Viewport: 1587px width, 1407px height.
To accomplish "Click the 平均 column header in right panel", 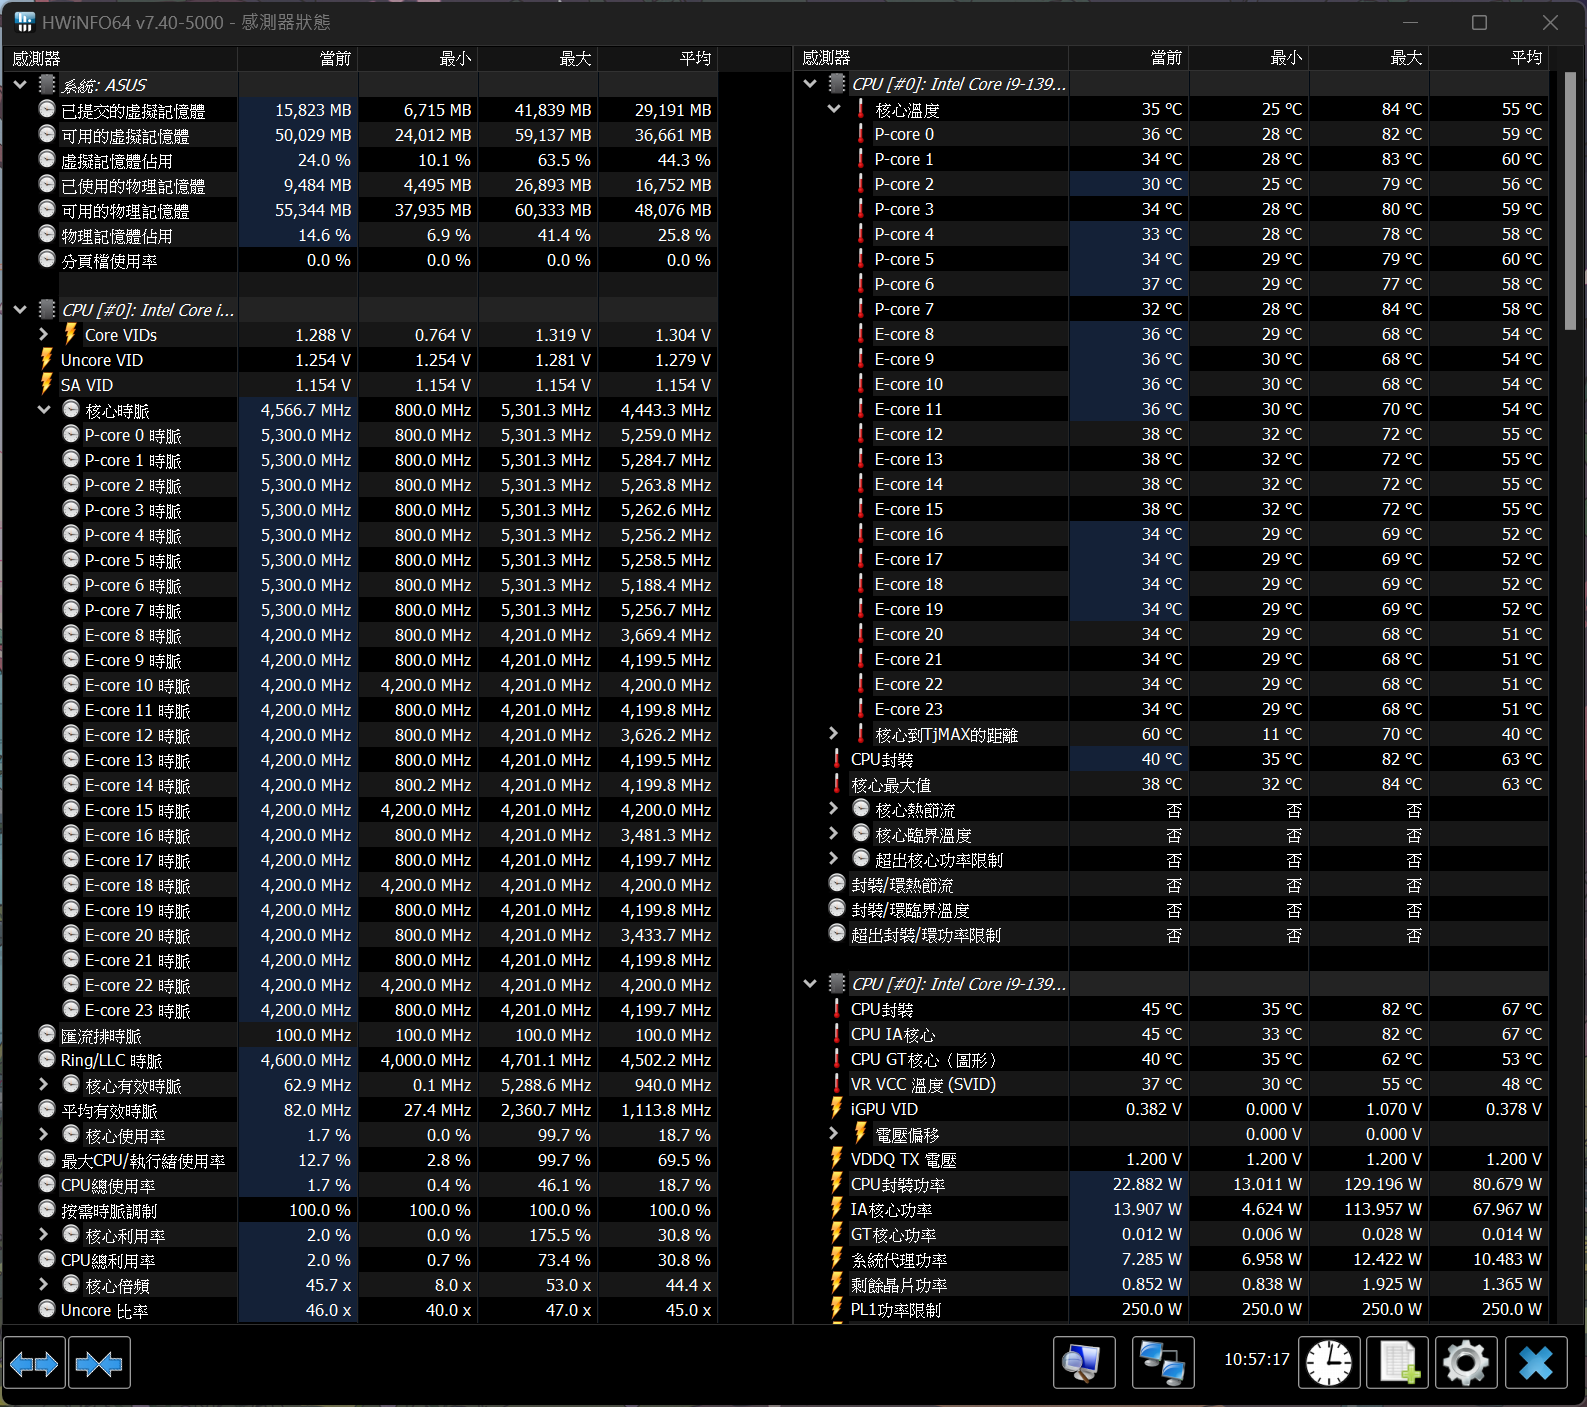I will (x=1488, y=58).
